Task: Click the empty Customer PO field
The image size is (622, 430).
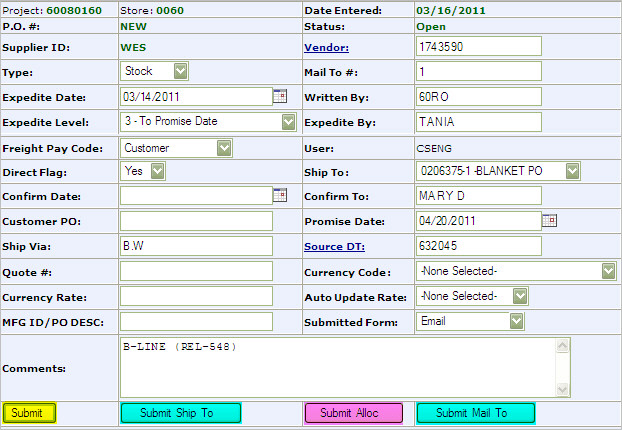Action: click(x=196, y=221)
